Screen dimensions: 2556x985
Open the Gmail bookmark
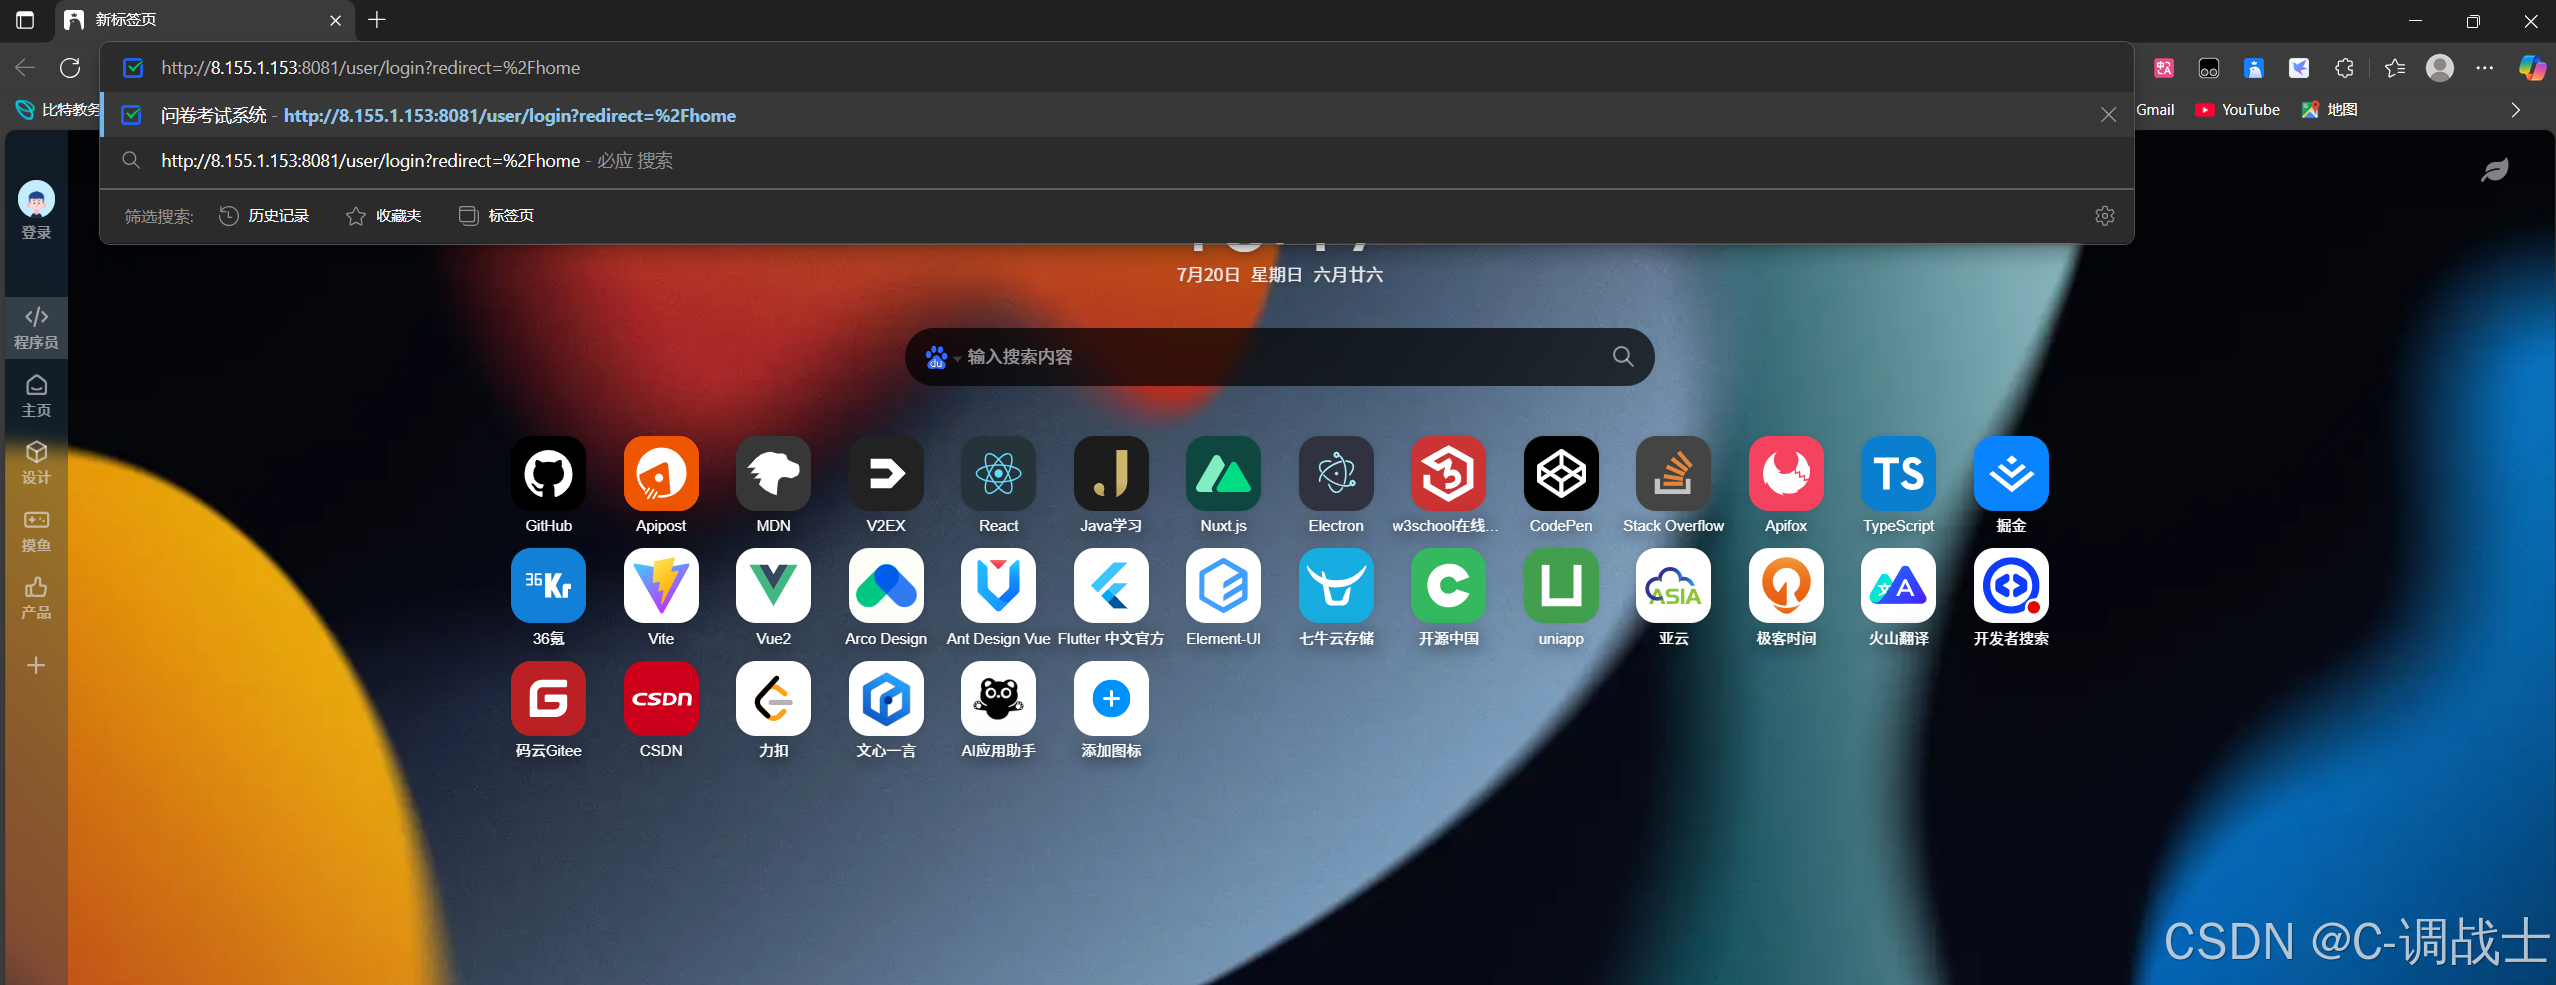pyautogui.click(x=2155, y=110)
